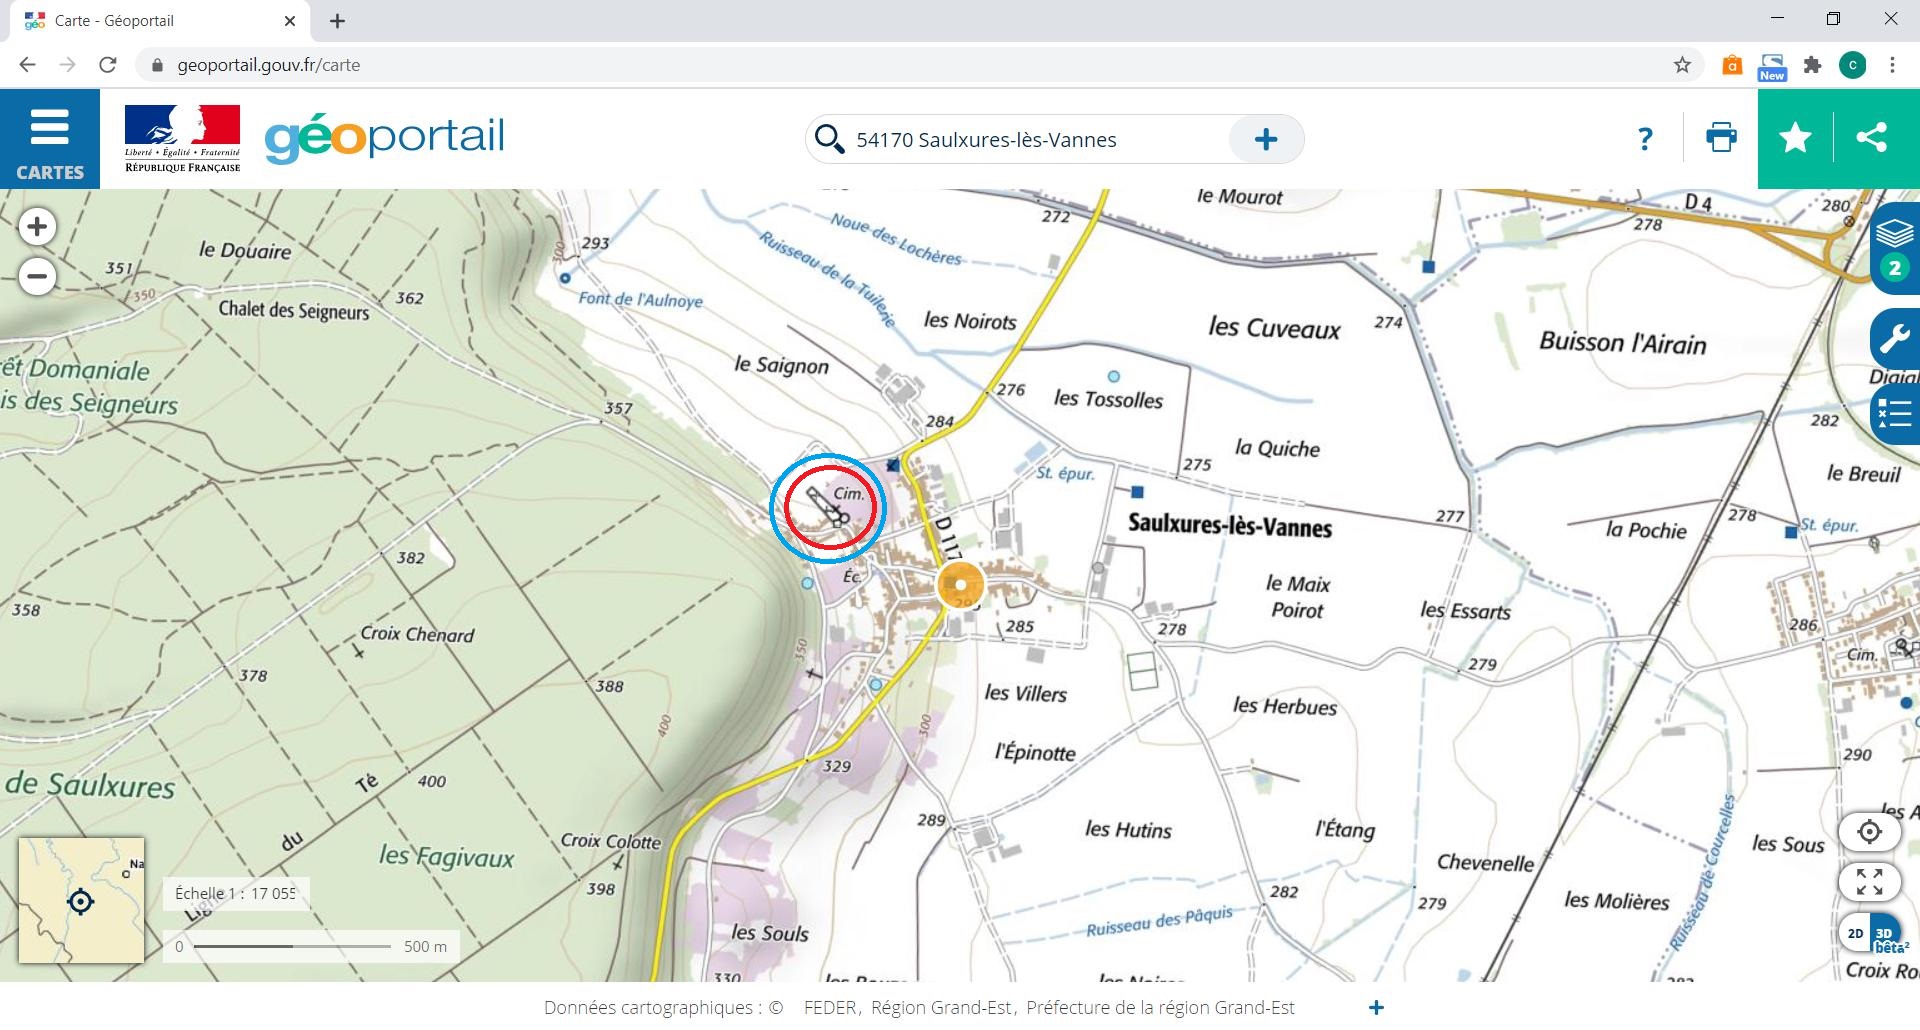
Task: Click 'le Douaire' map label
Action: tap(245, 250)
